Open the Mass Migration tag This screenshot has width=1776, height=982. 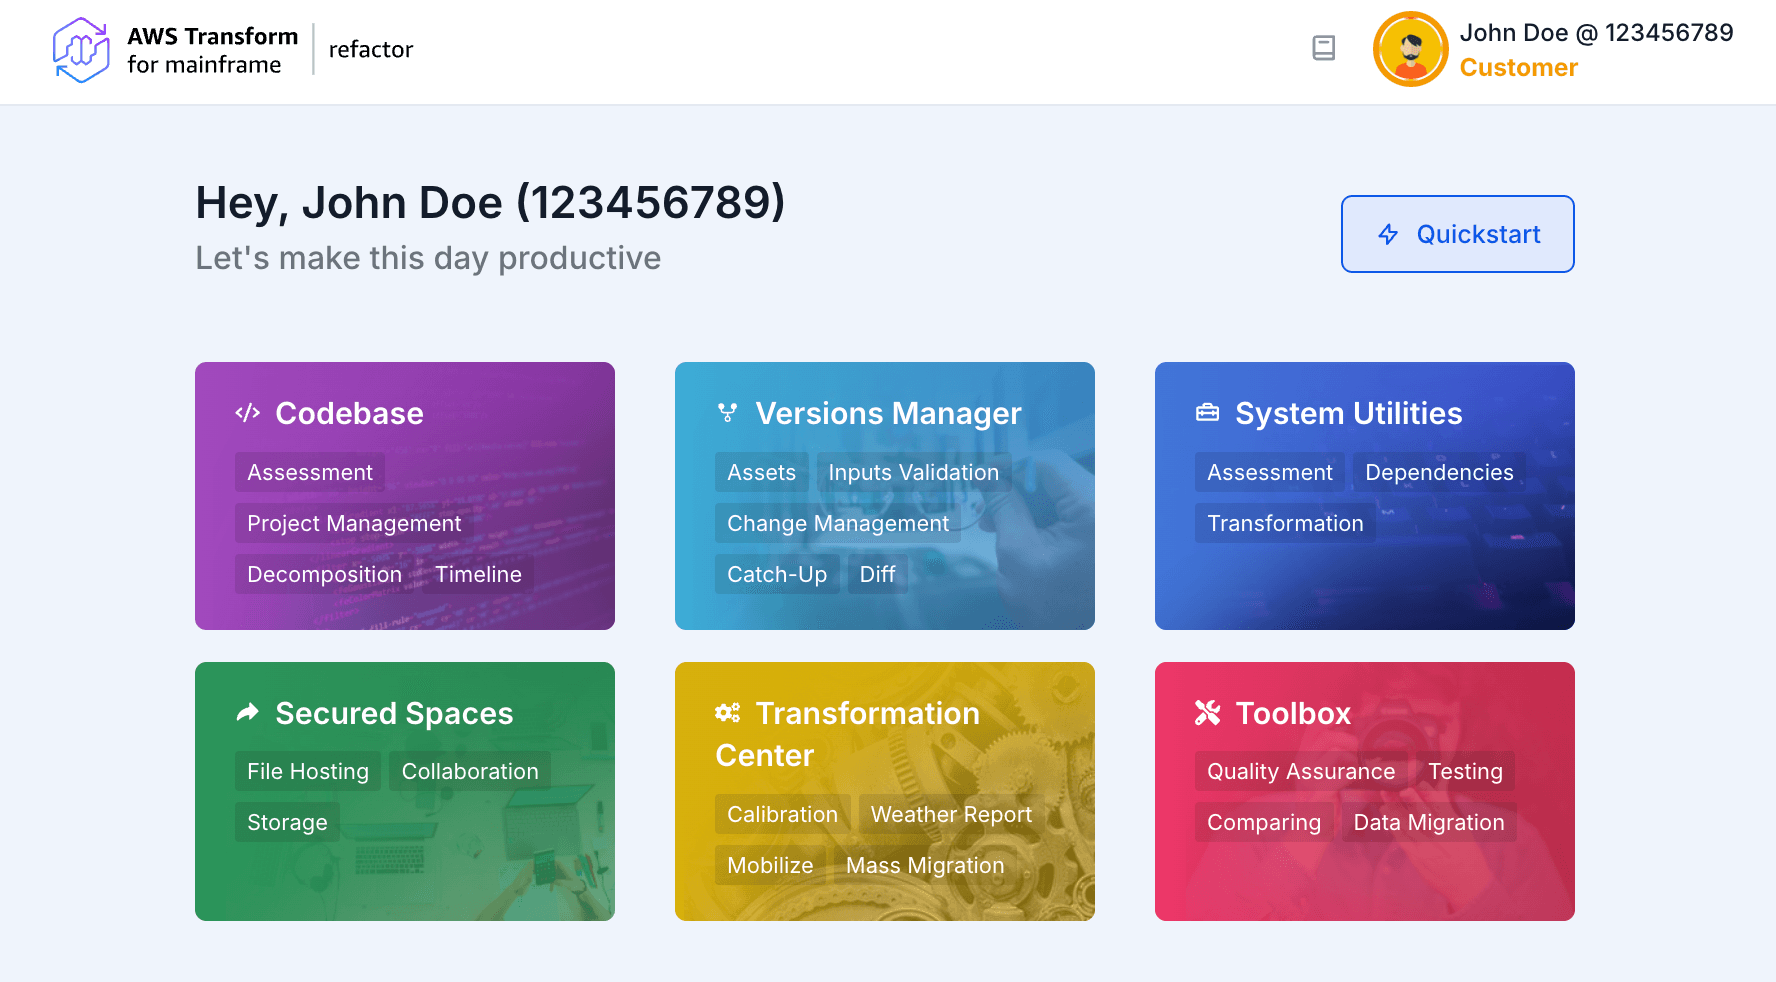click(x=925, y=865)
